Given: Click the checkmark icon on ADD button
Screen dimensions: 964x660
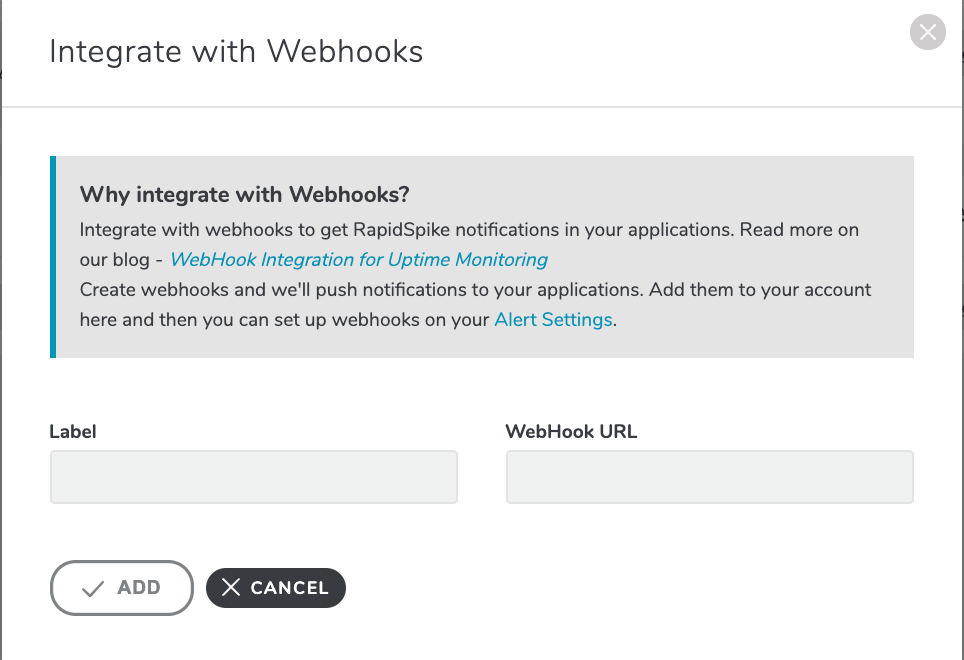Looking at the screenshot, I should pyautogui.click(x=93, y=589).
